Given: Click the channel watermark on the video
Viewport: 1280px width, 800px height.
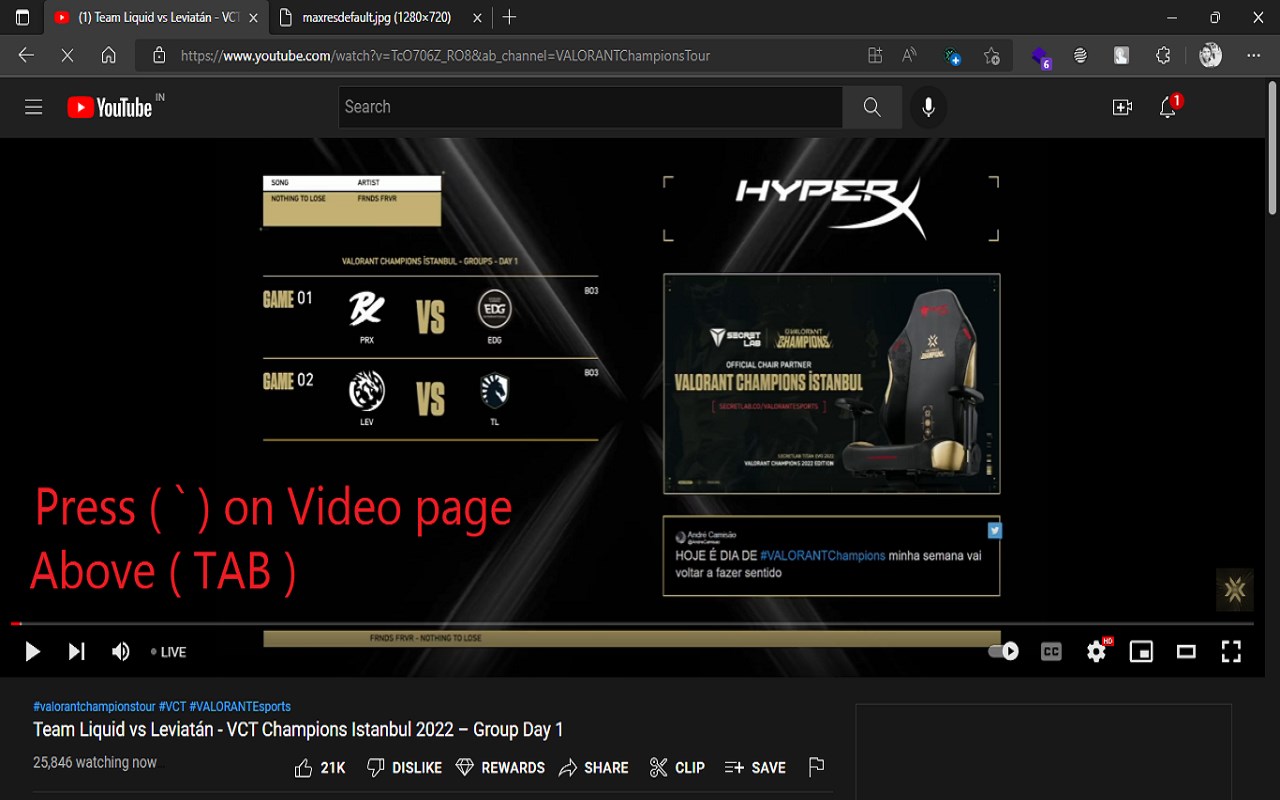Looking at the screenshot, I should (x=1235, y=590).
